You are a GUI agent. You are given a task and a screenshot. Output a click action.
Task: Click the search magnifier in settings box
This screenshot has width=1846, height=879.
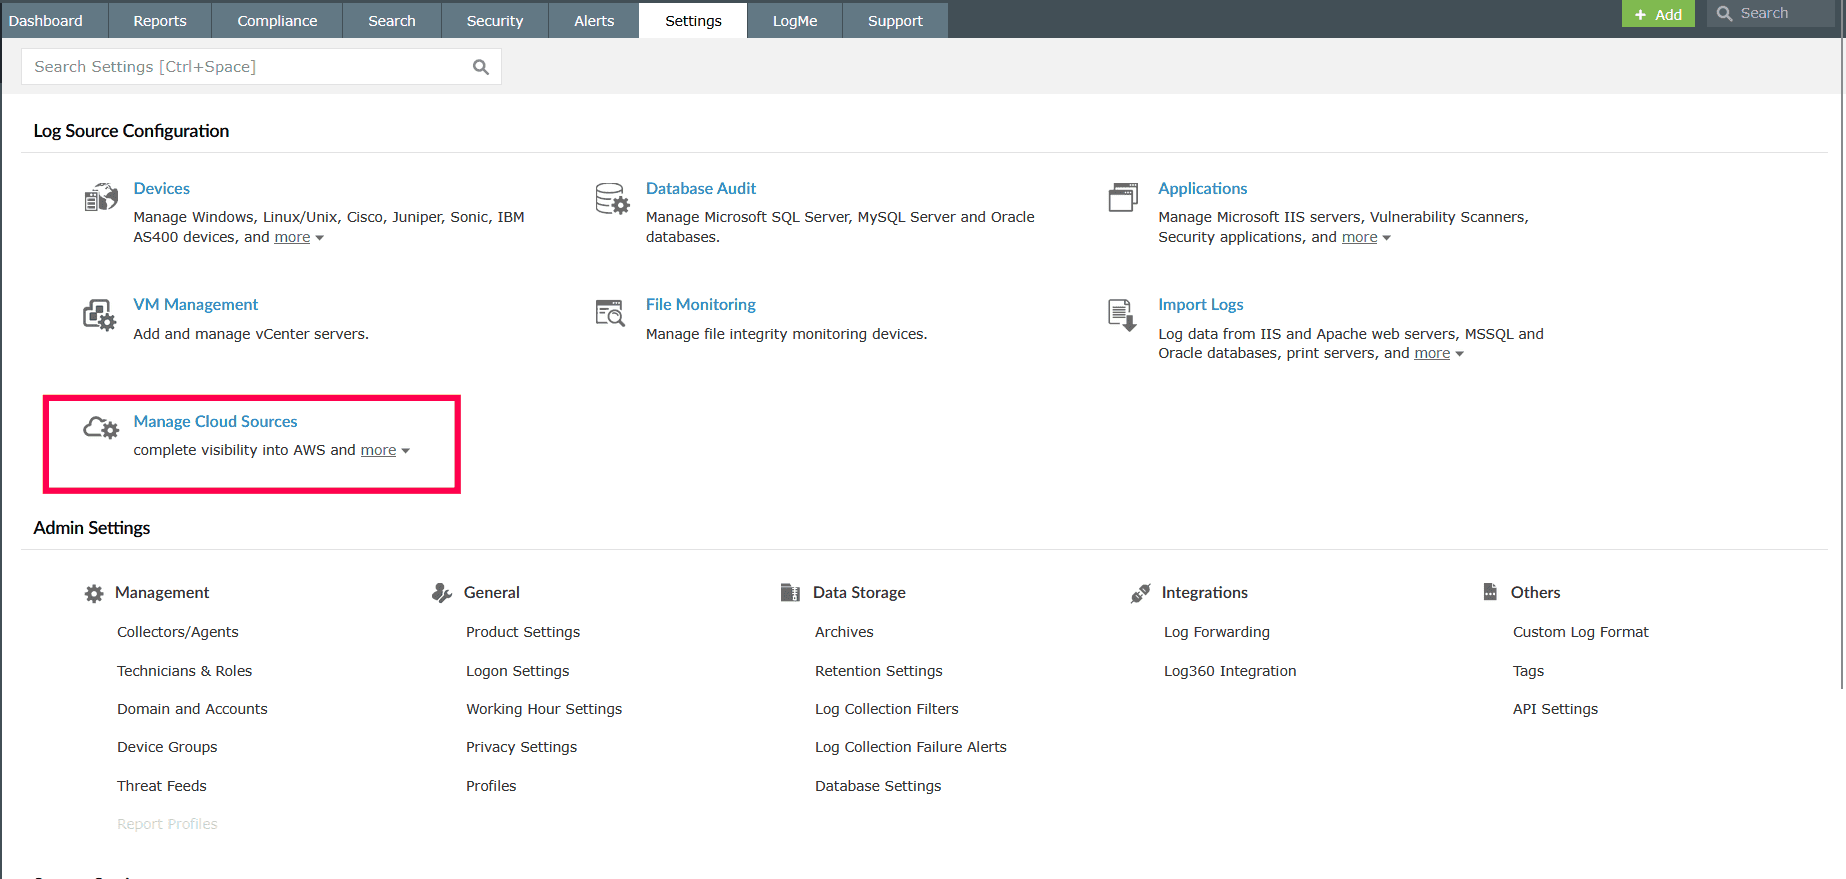point(481,67)
